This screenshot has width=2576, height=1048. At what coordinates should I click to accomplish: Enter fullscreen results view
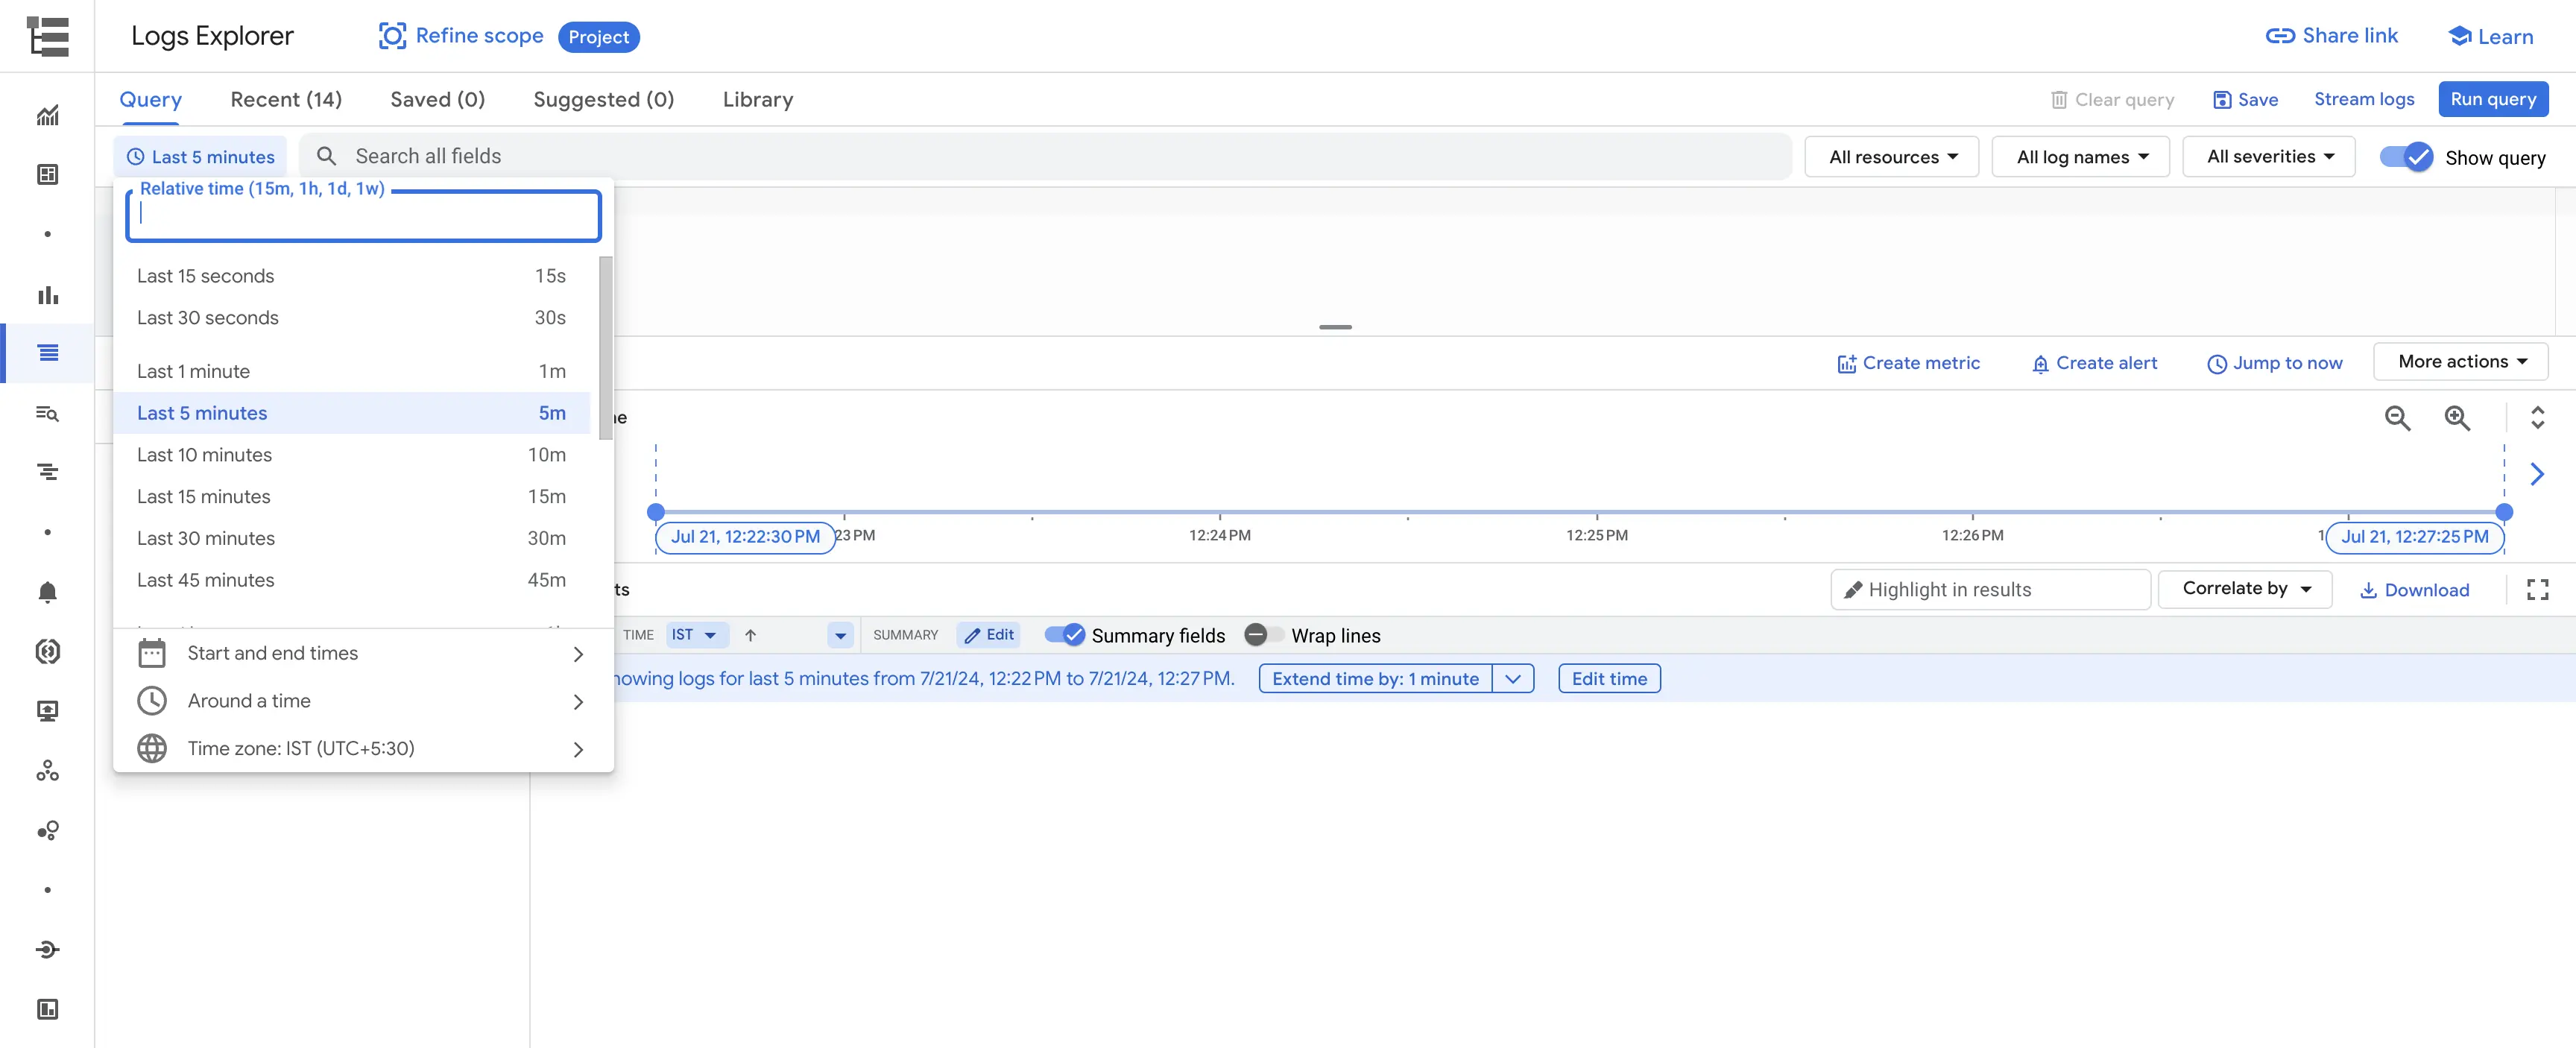click(2537, 590)
